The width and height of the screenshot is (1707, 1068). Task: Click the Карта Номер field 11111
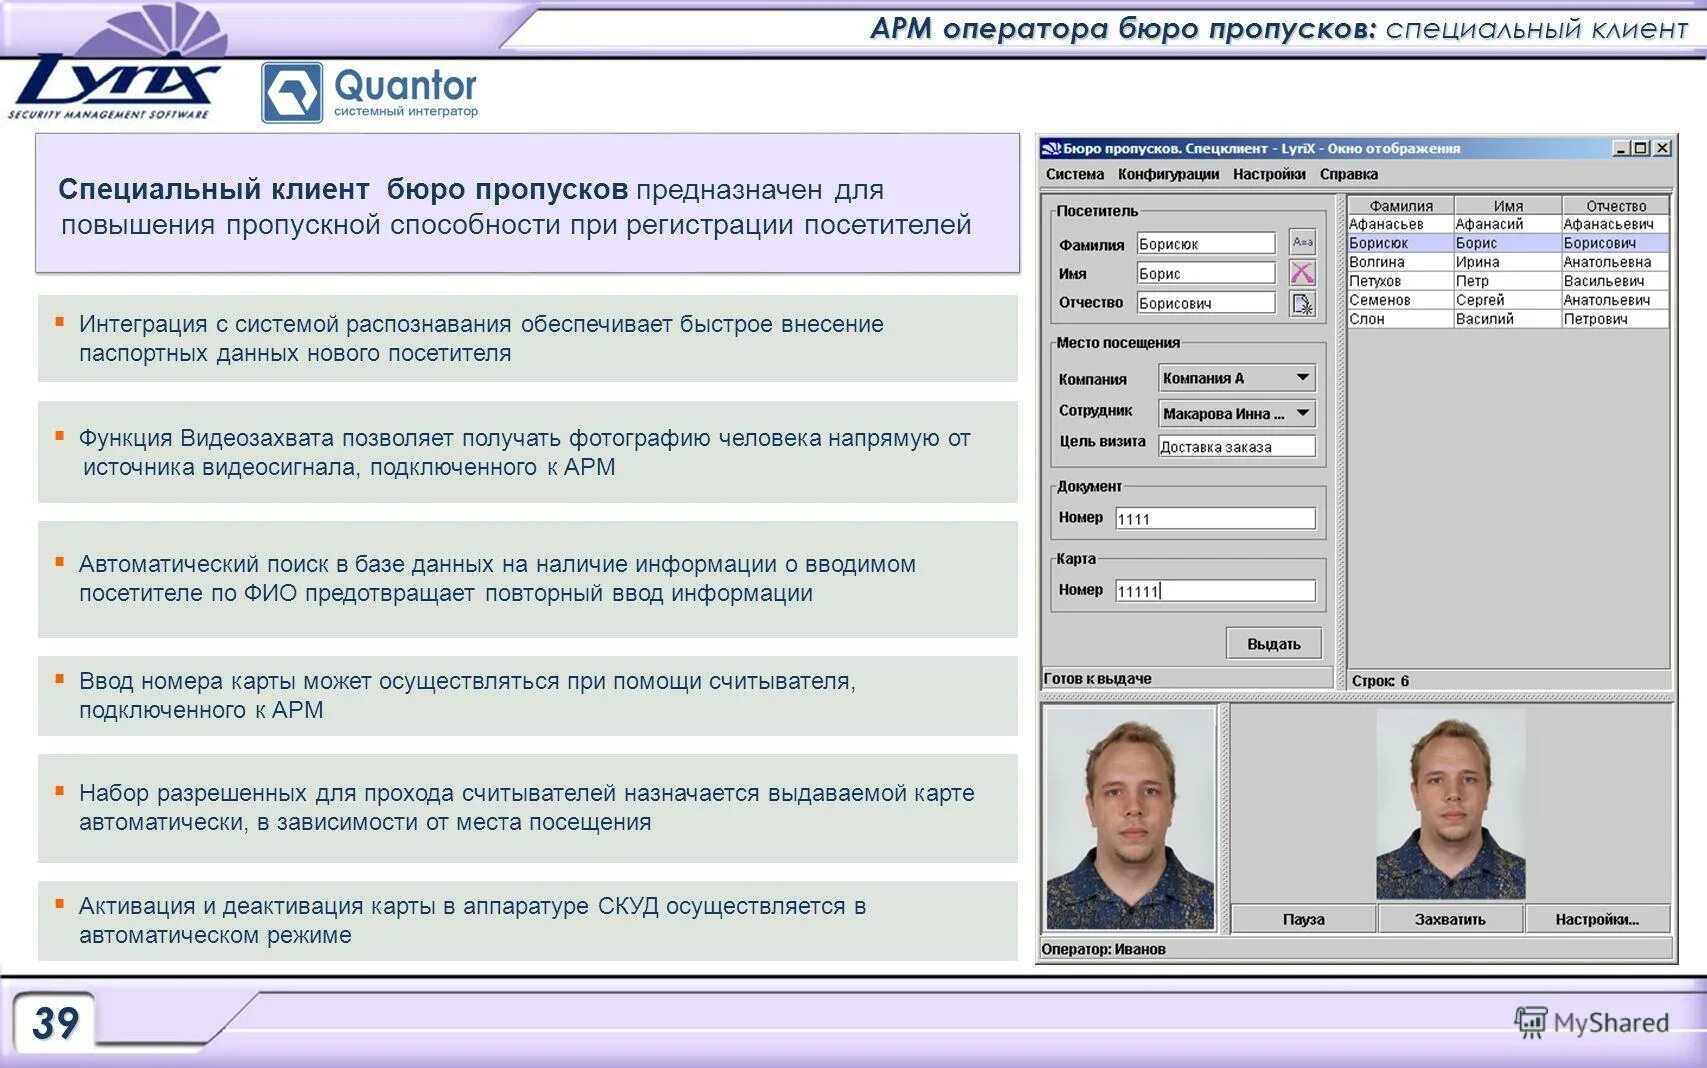(1215, 591)
